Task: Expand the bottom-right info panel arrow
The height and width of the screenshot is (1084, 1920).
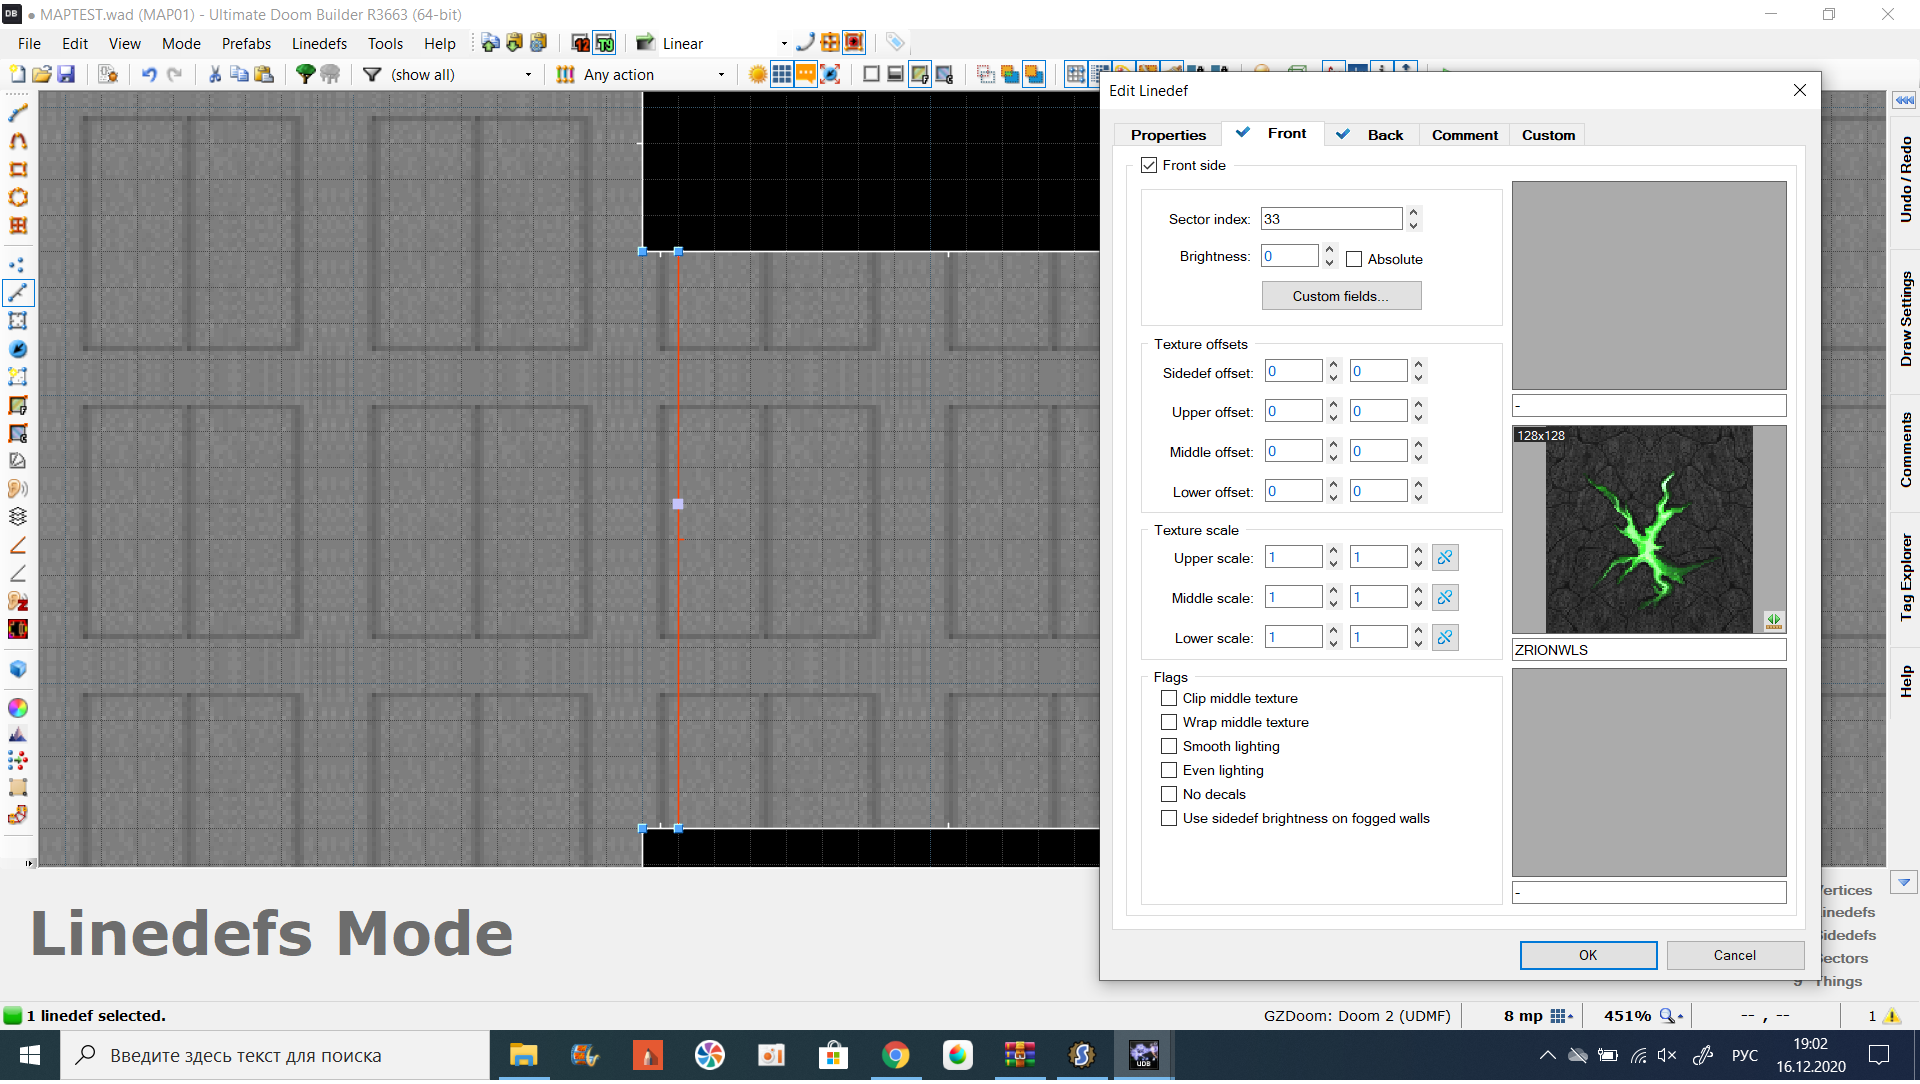Action: 1904,883
